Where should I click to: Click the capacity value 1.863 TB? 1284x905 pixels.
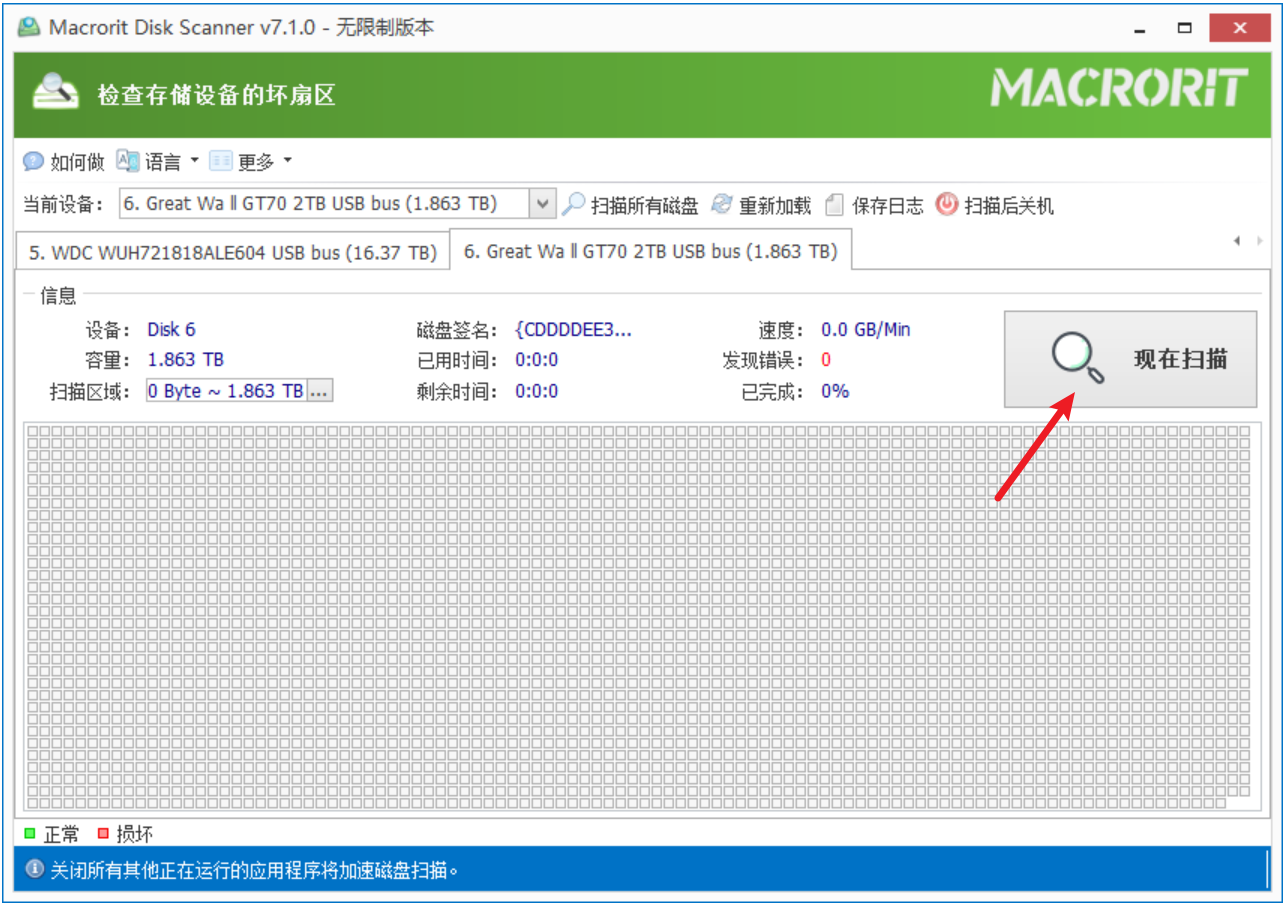click(x=185, y=360)
